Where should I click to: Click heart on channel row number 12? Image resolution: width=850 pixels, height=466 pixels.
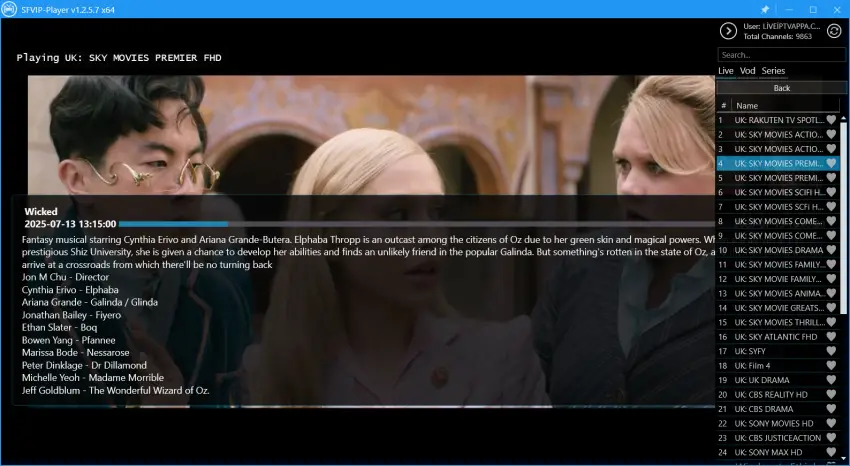pyautogui.click(x=831, y=279)
